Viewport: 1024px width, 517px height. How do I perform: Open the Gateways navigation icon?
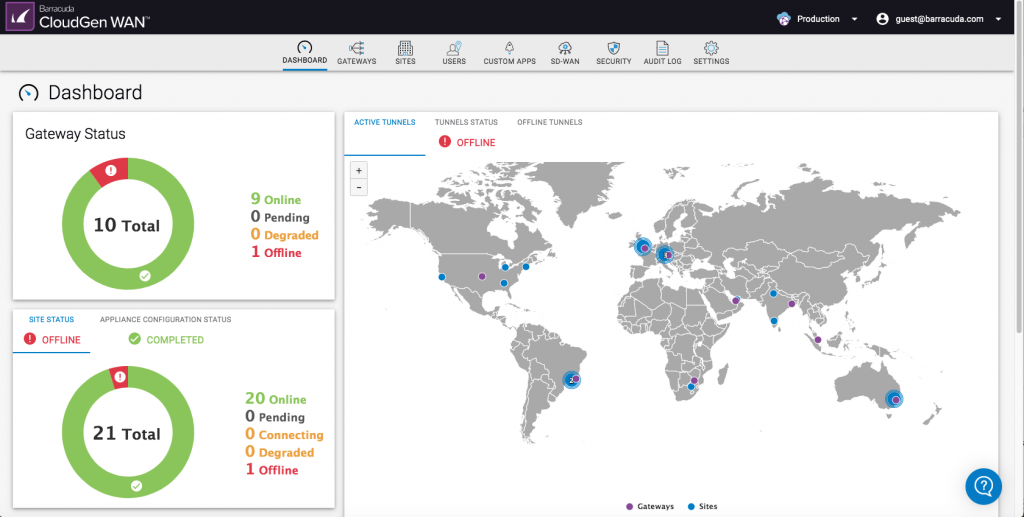[x=357, y=48]
